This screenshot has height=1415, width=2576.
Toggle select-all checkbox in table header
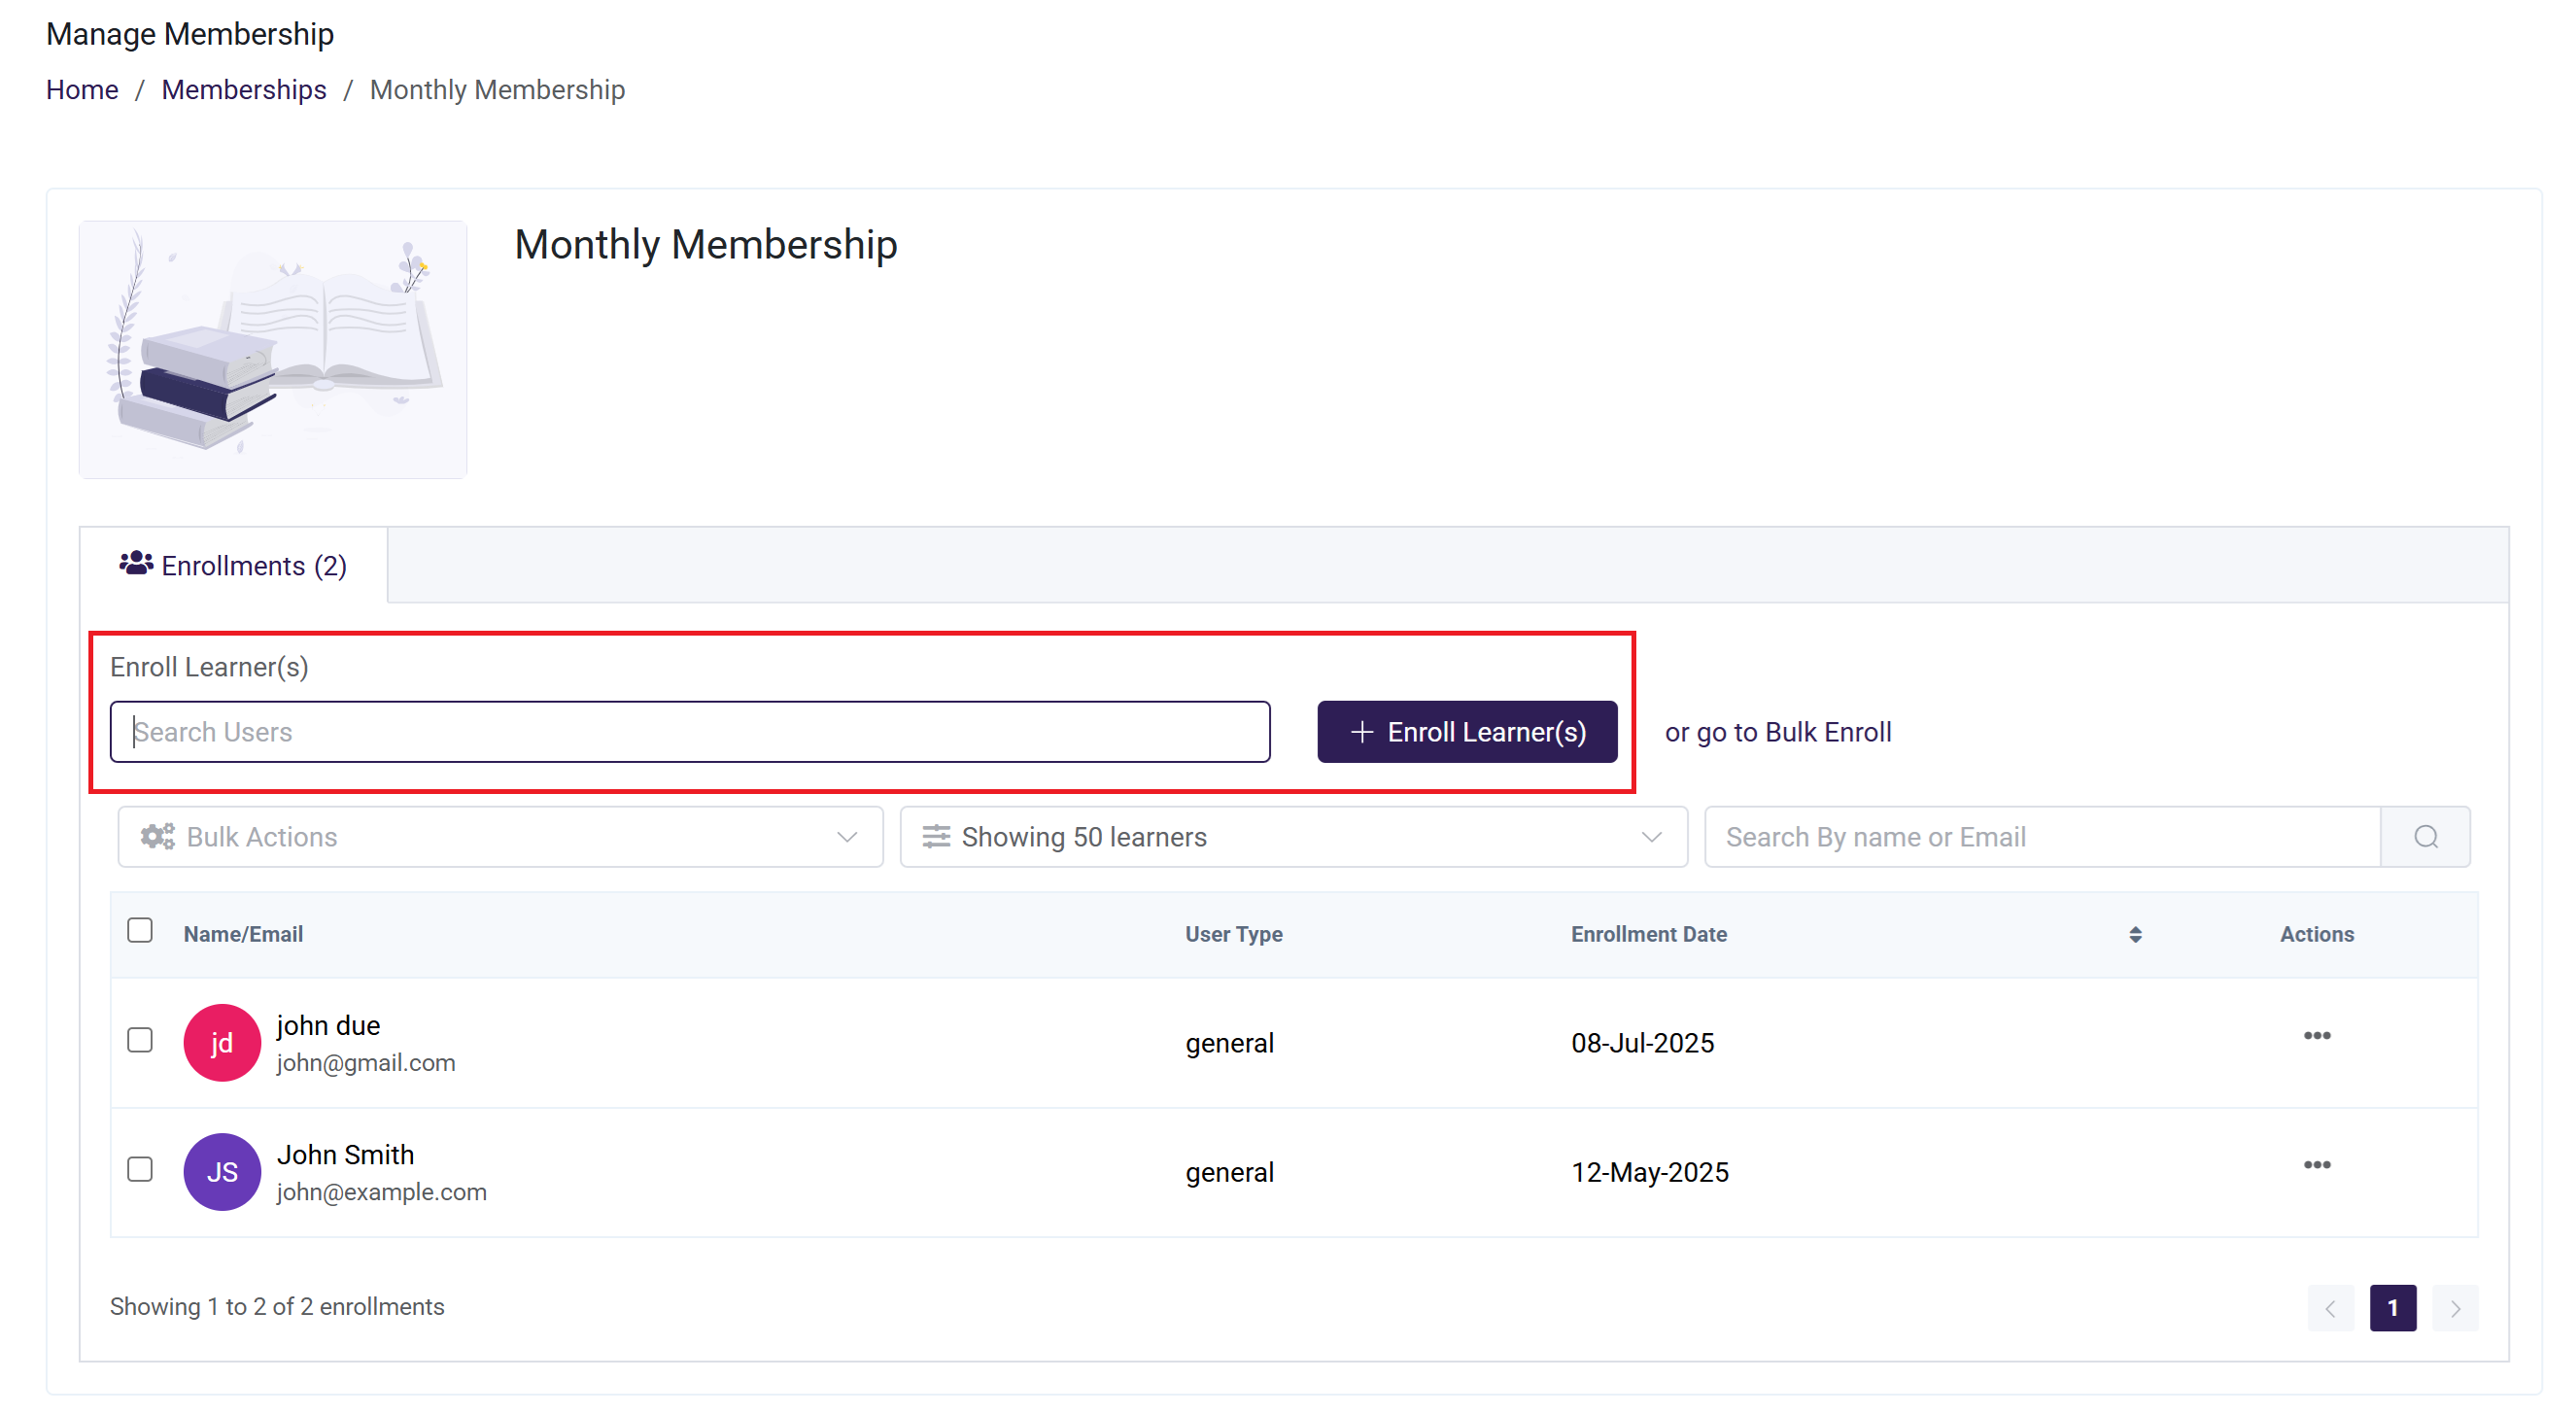[x=140, y=931]
